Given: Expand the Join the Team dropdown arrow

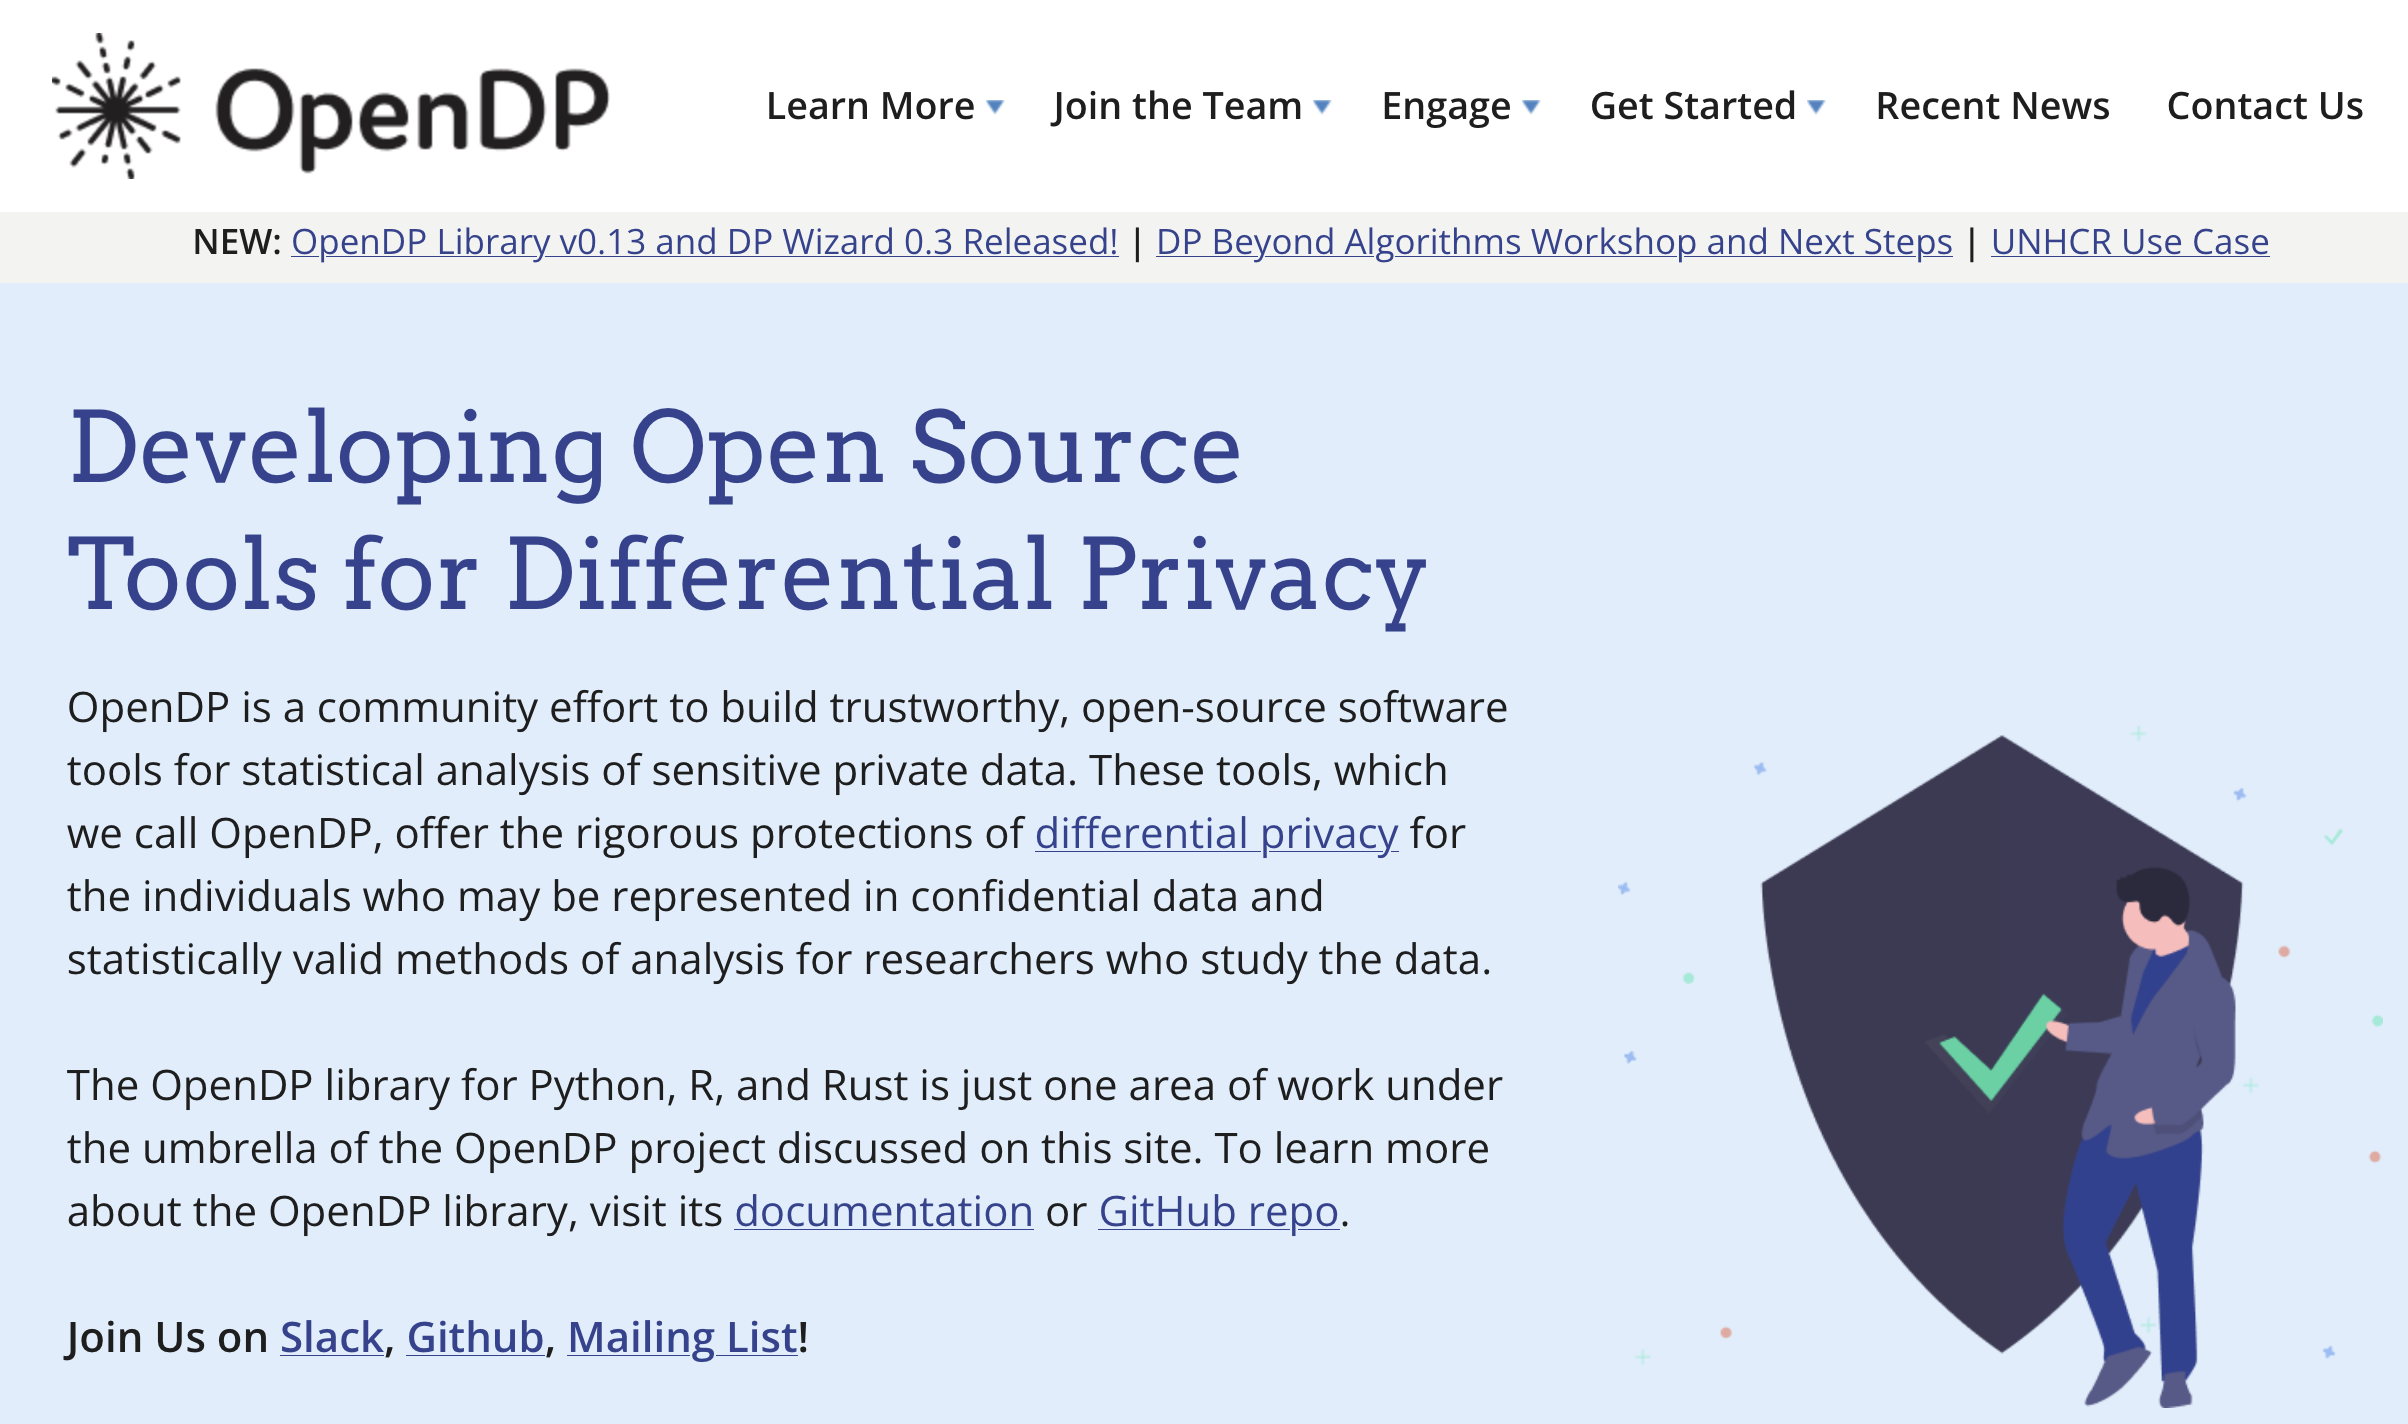Looking at the screenshot, I should [x=1322, y=106].
